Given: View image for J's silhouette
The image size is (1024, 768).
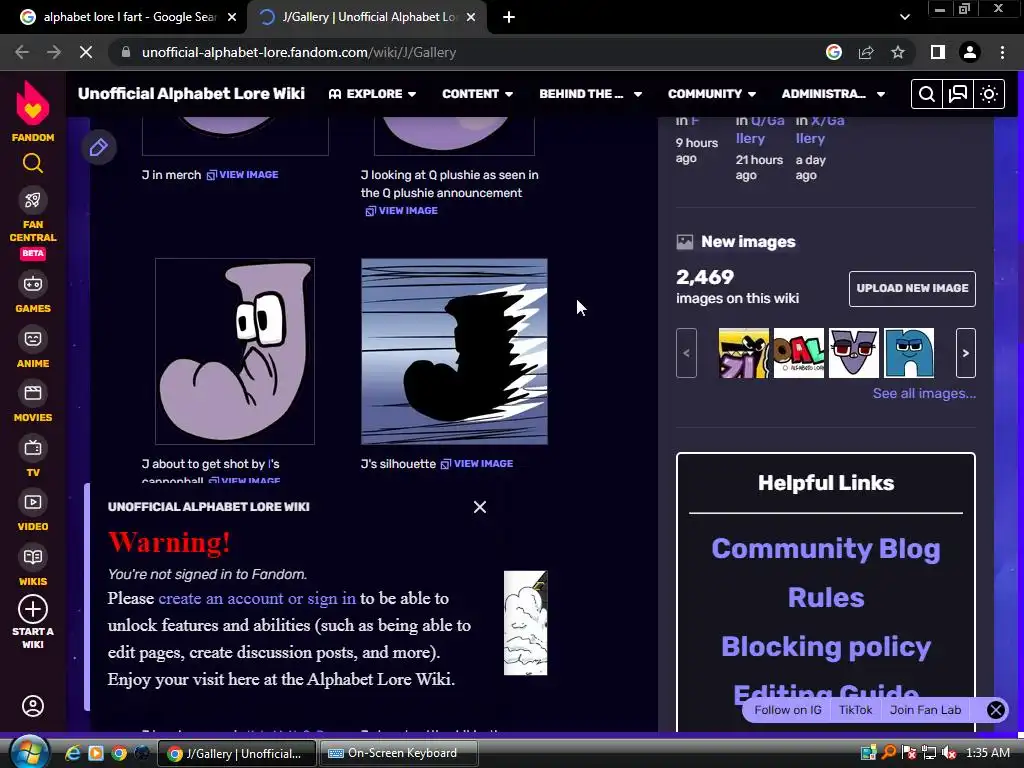Looking at the screenshot, I should [x=477, y=464].
